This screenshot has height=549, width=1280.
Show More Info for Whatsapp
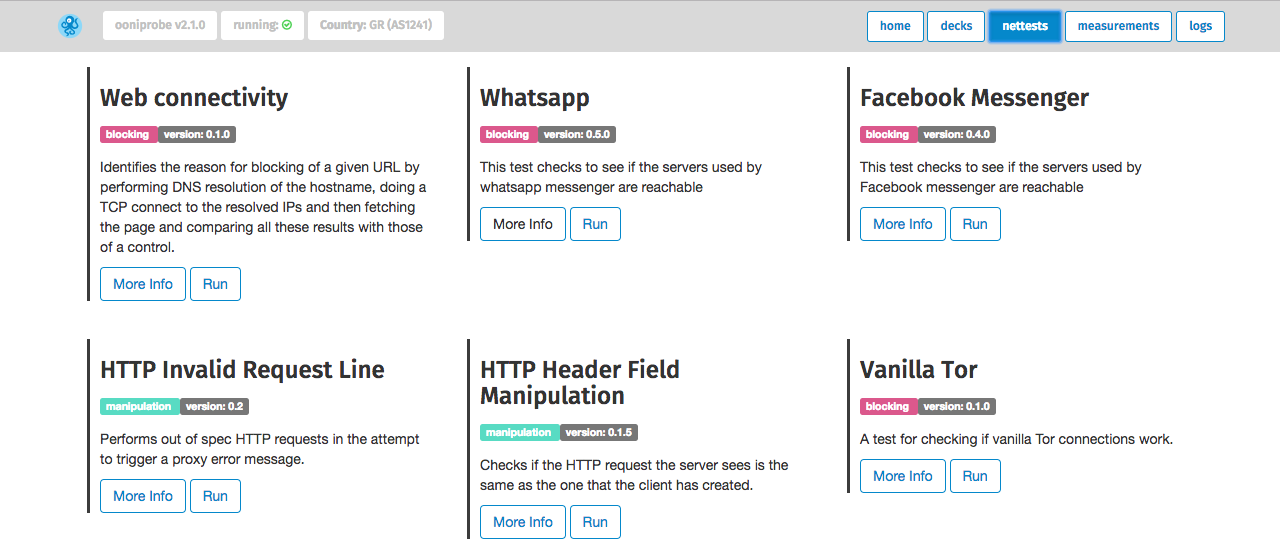523,224
